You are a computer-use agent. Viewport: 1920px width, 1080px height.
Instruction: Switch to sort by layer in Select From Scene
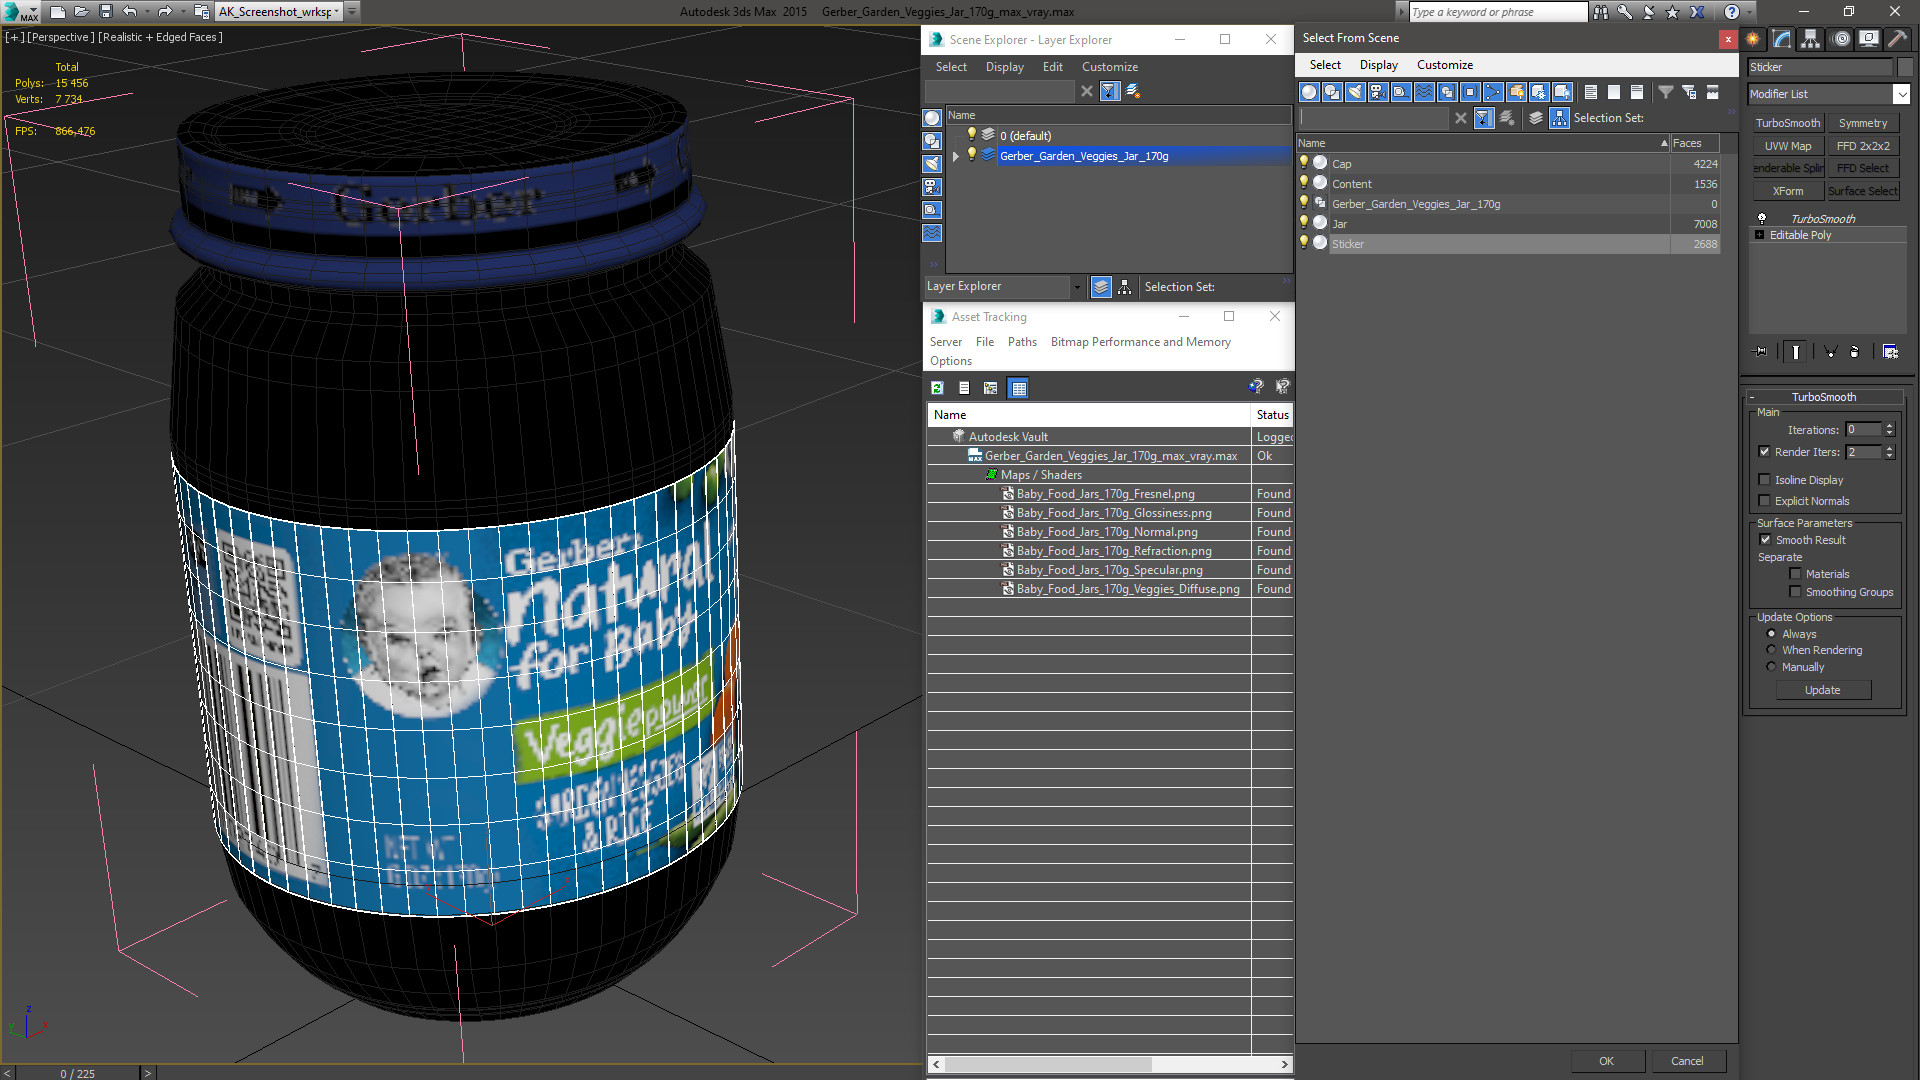1536,118
